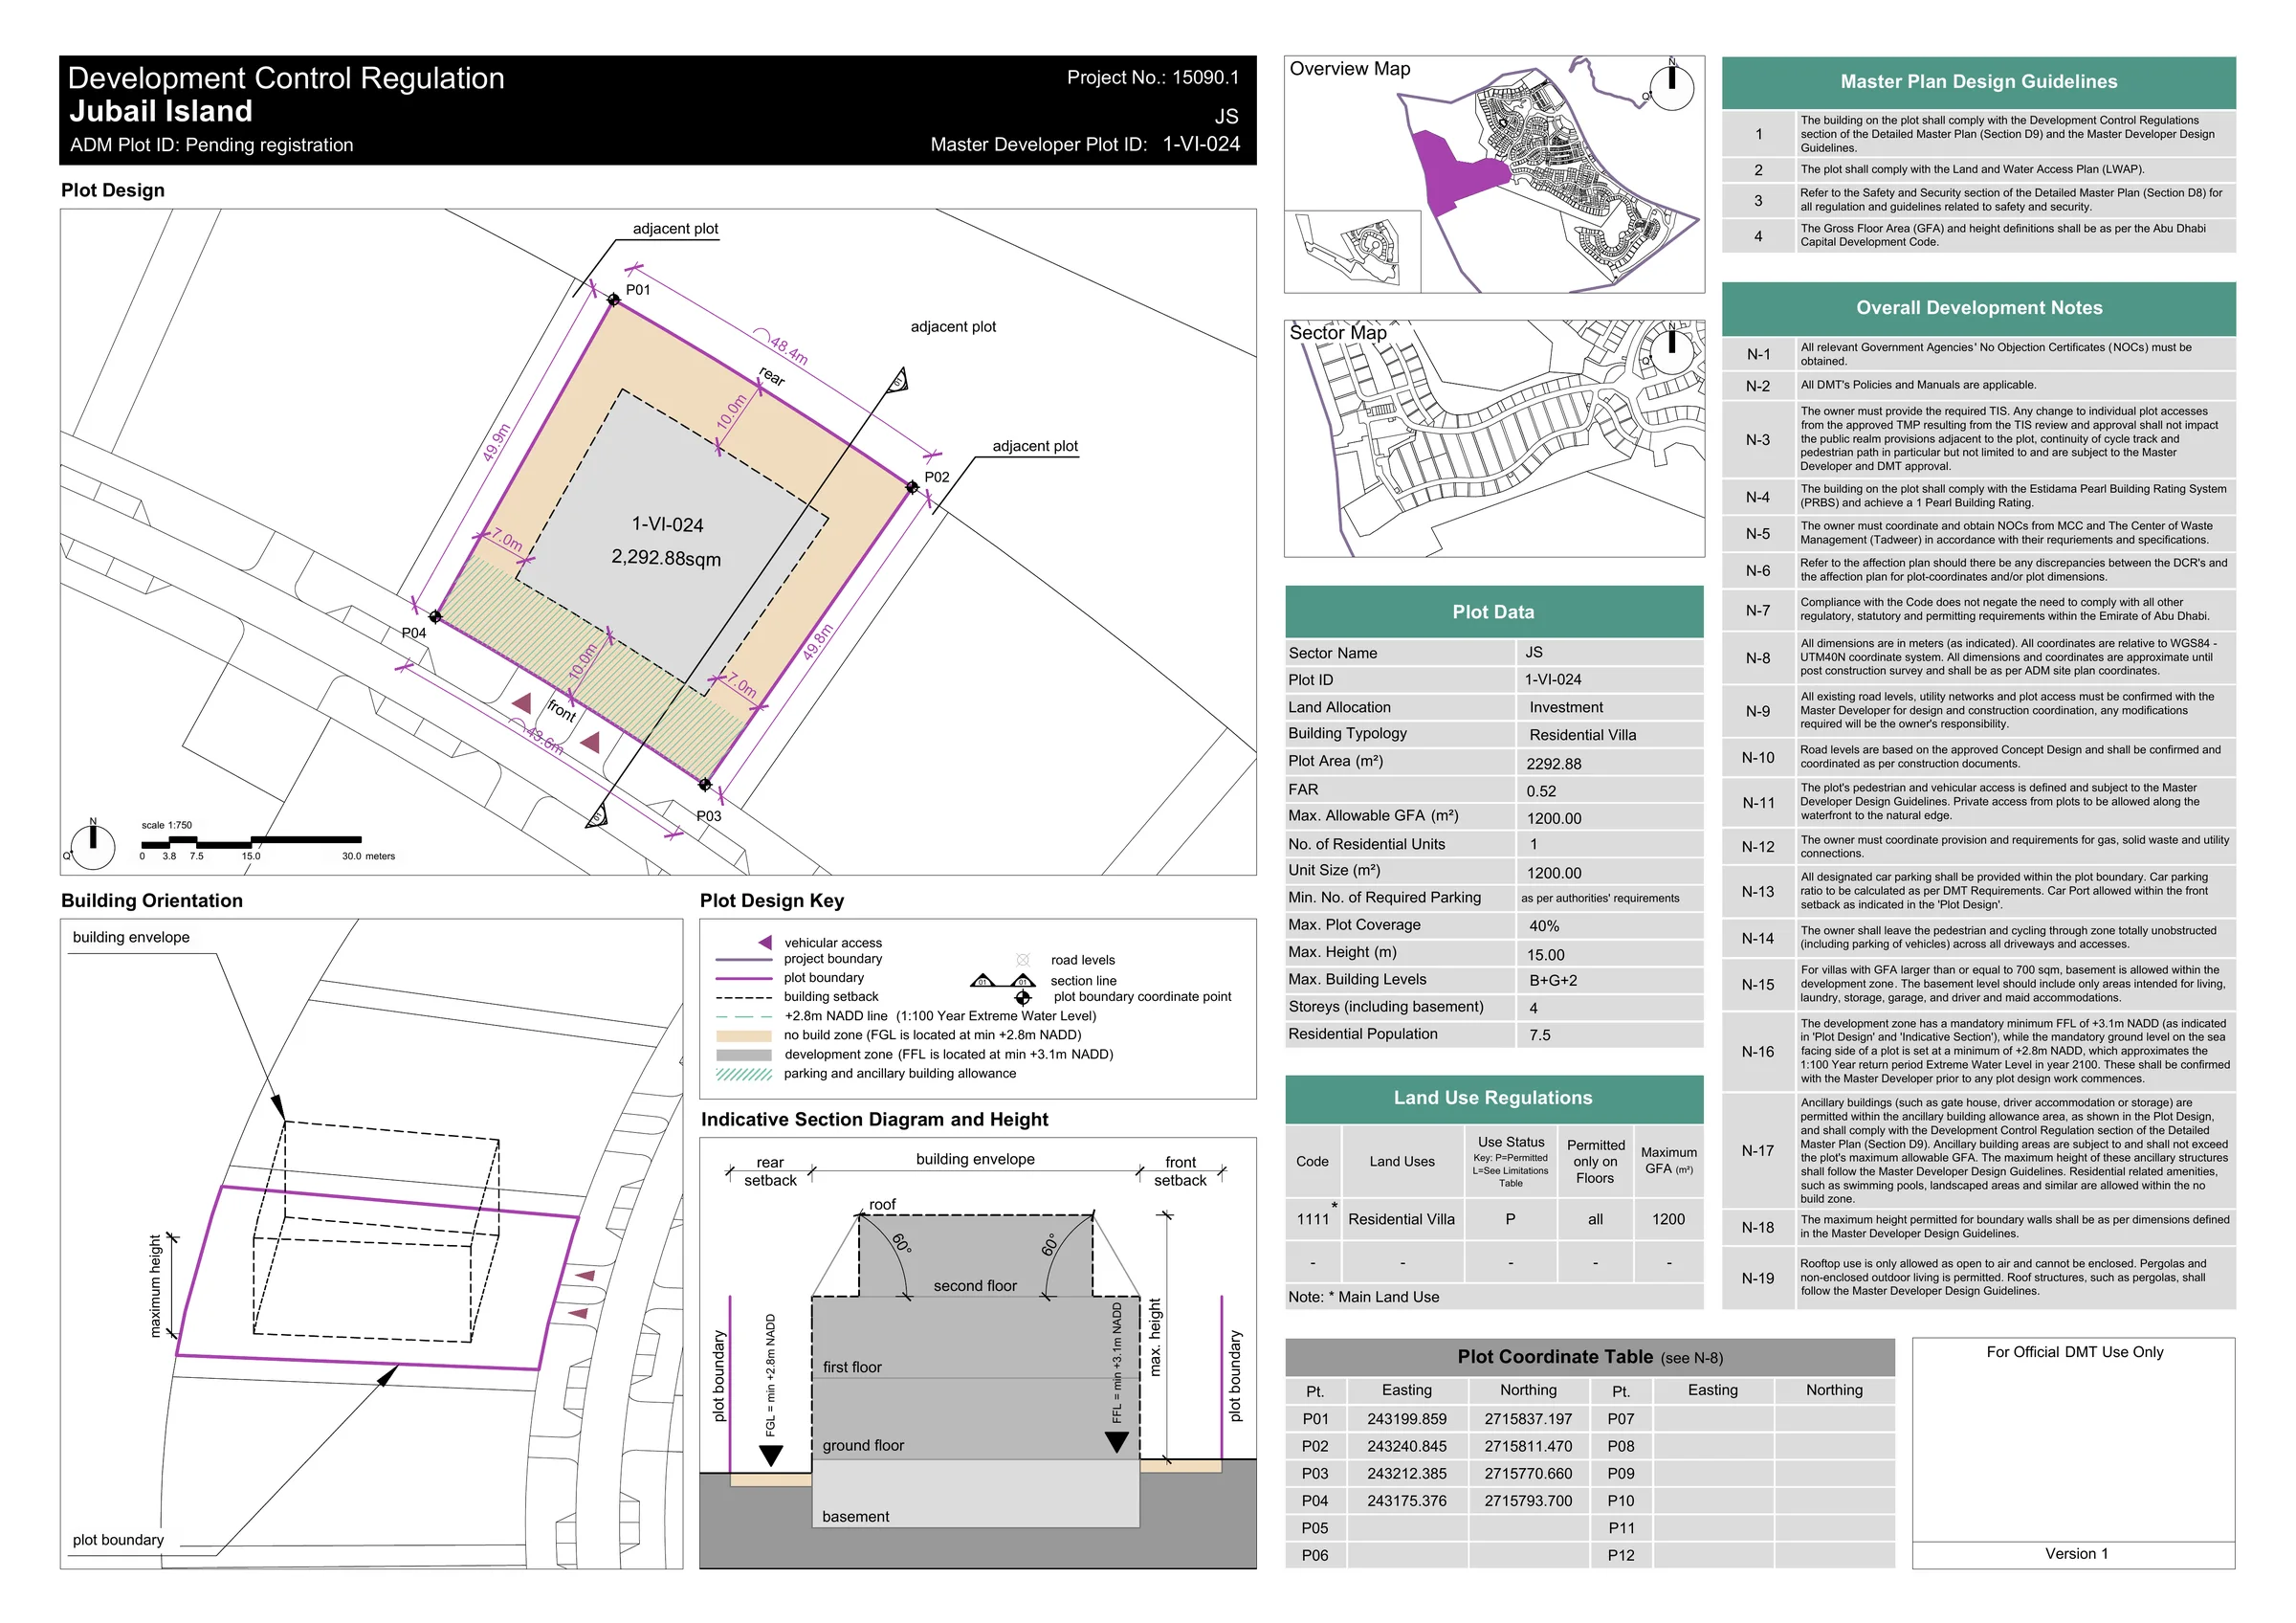This screenshot has height=1623, width=2296.
Task: Click the FFL black triangle level marker
Action: 1117,1442
